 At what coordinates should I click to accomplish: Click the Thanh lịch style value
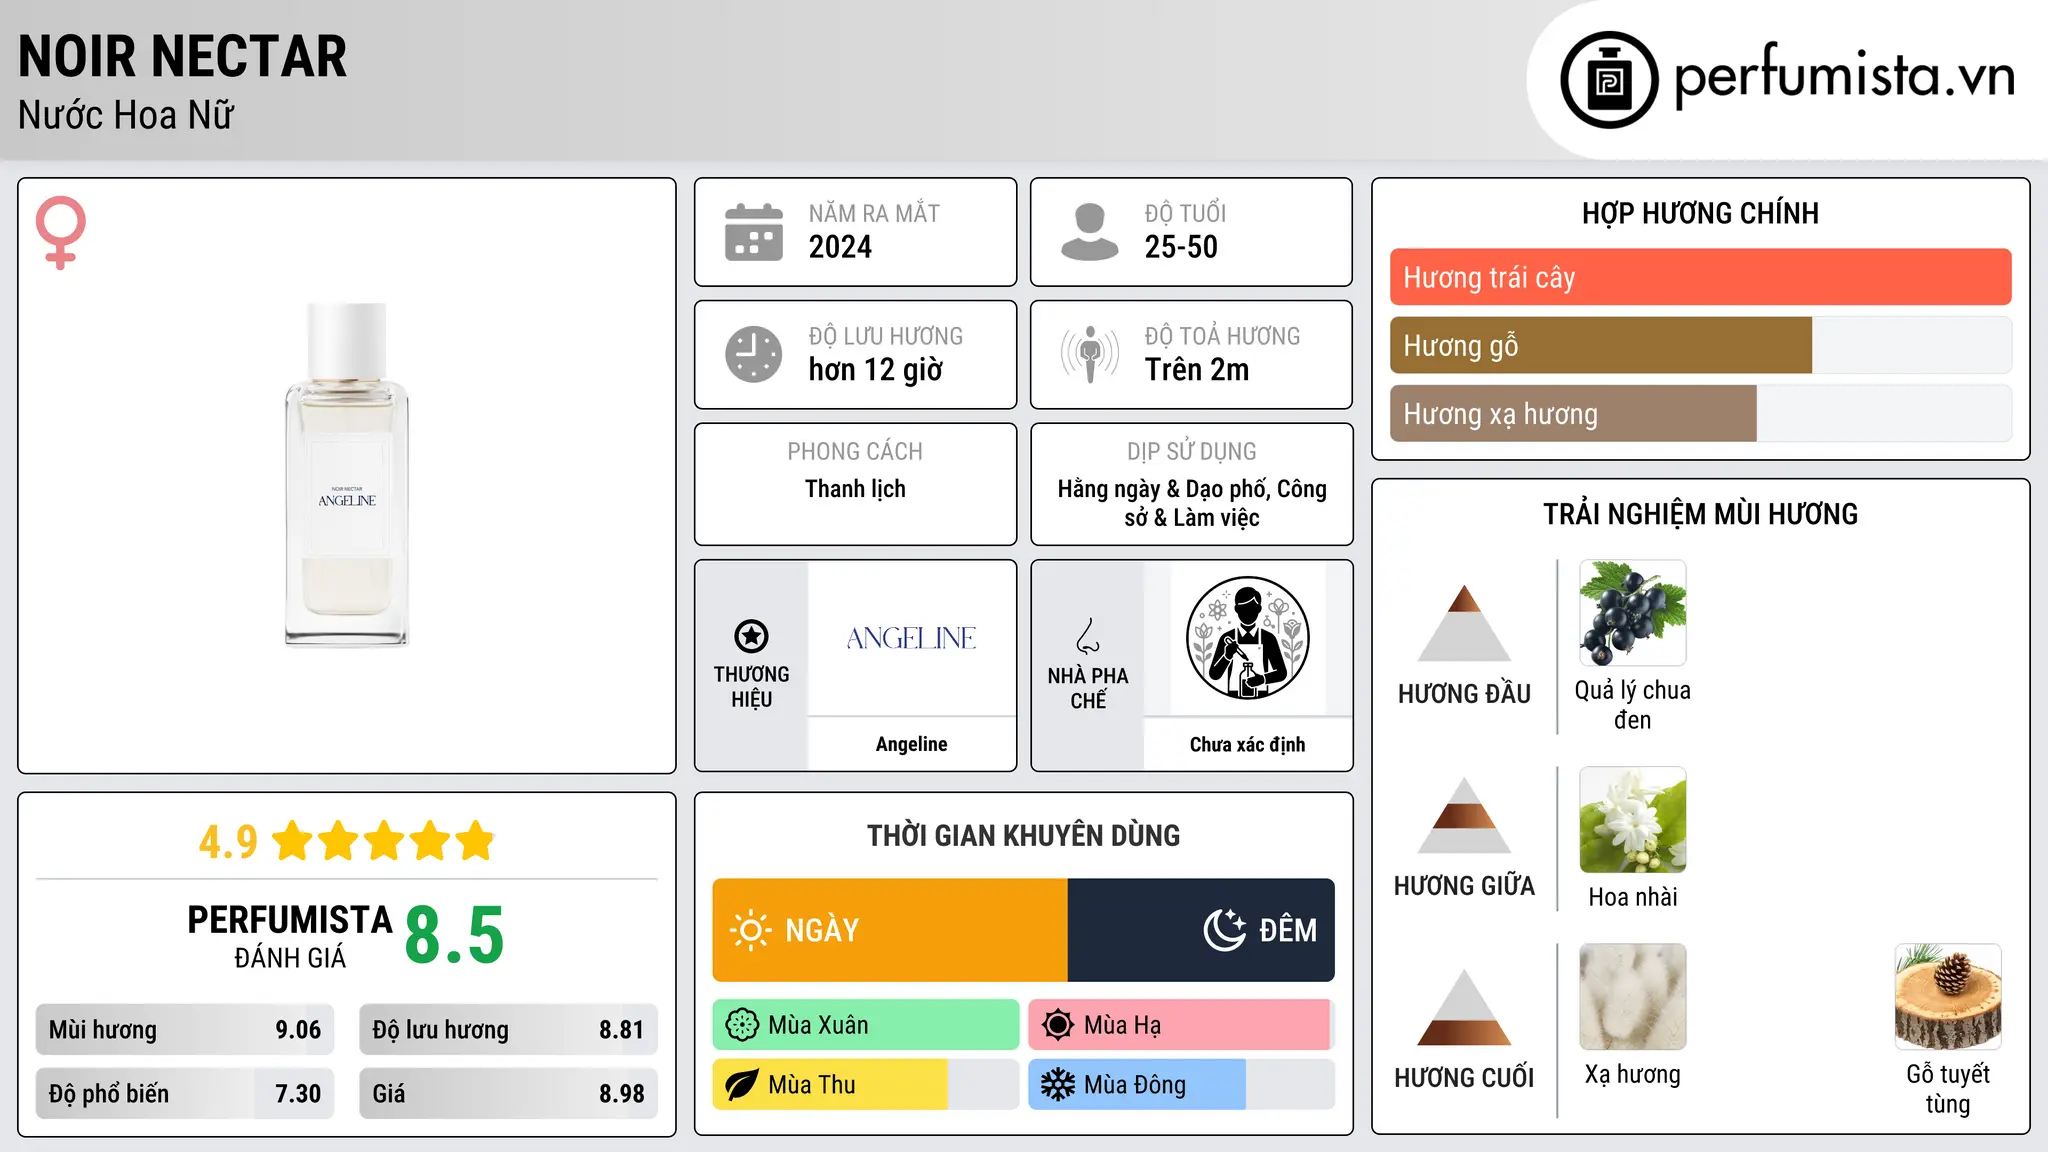[855, 489]
